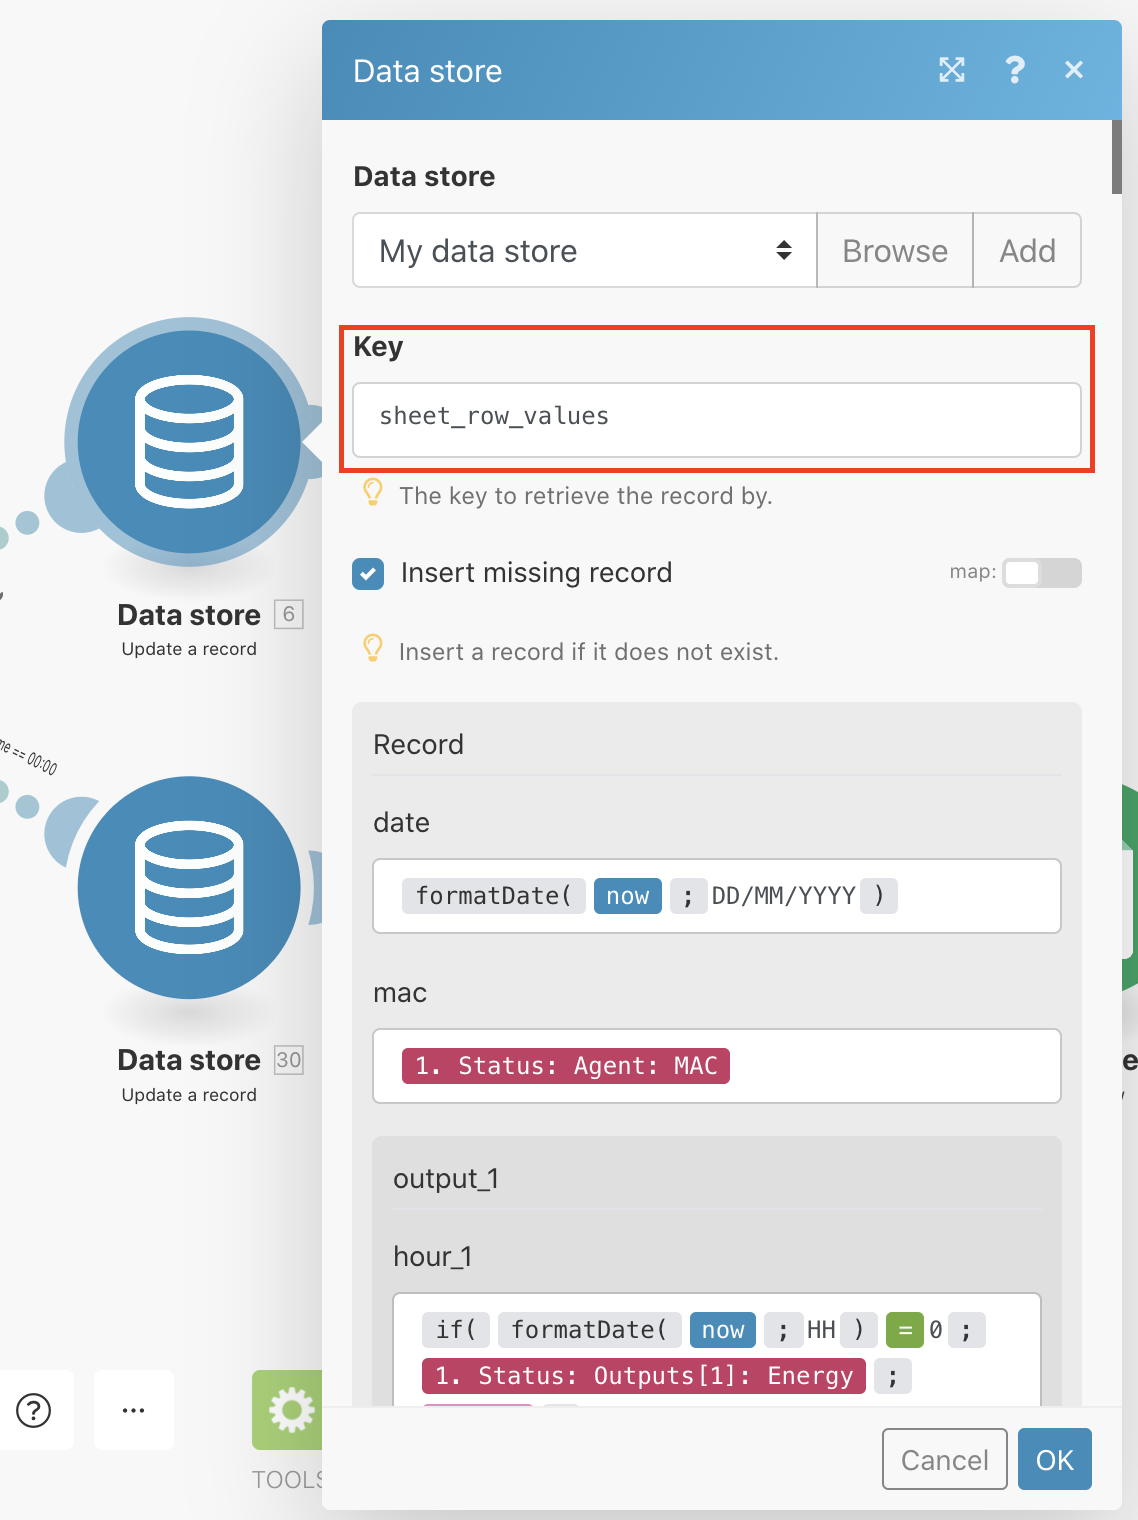The height and width of the screenshot is (1520, 1138).
Task: Select Data store module number 30 icon
Action: pyautogui.click(x=189, y=887)
